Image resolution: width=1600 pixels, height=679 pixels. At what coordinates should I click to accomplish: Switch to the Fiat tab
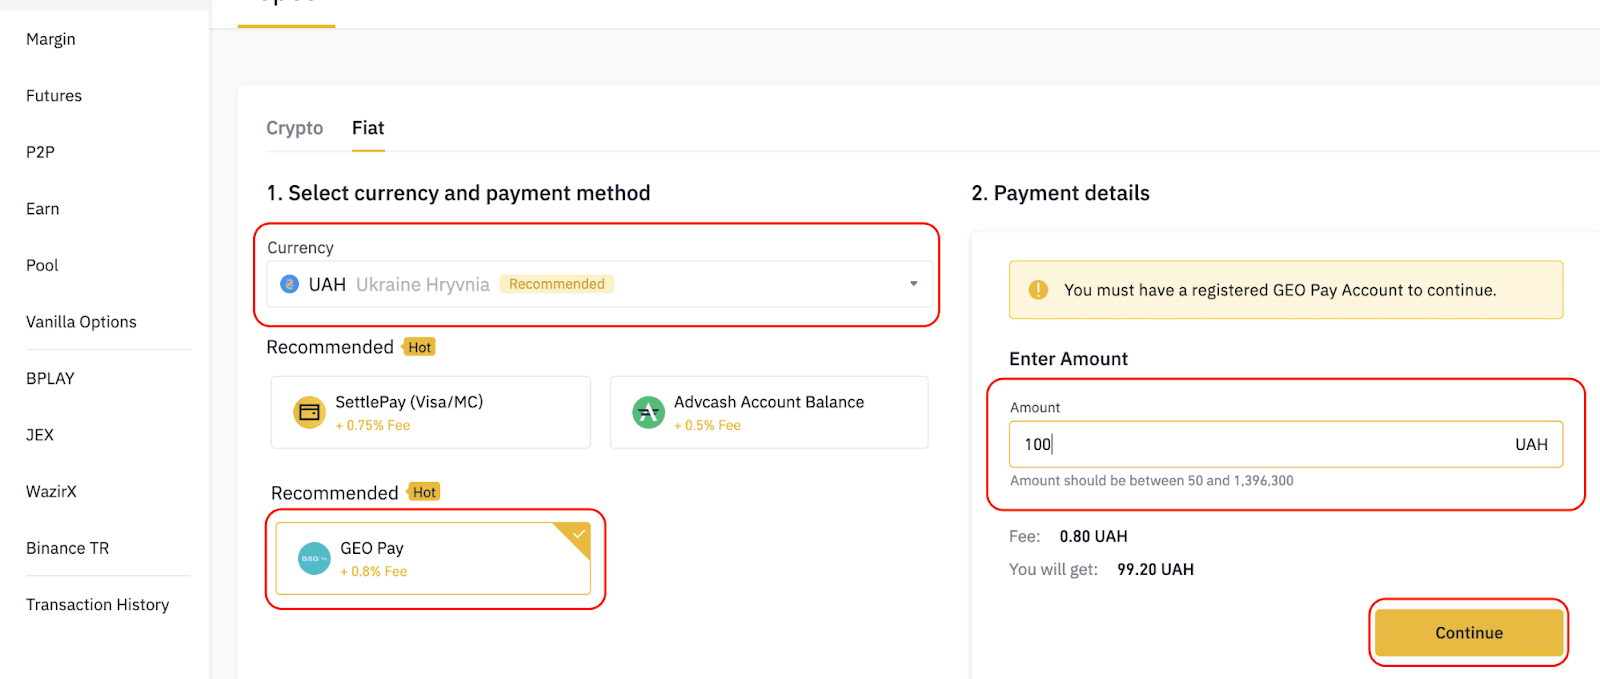point(368,128)
